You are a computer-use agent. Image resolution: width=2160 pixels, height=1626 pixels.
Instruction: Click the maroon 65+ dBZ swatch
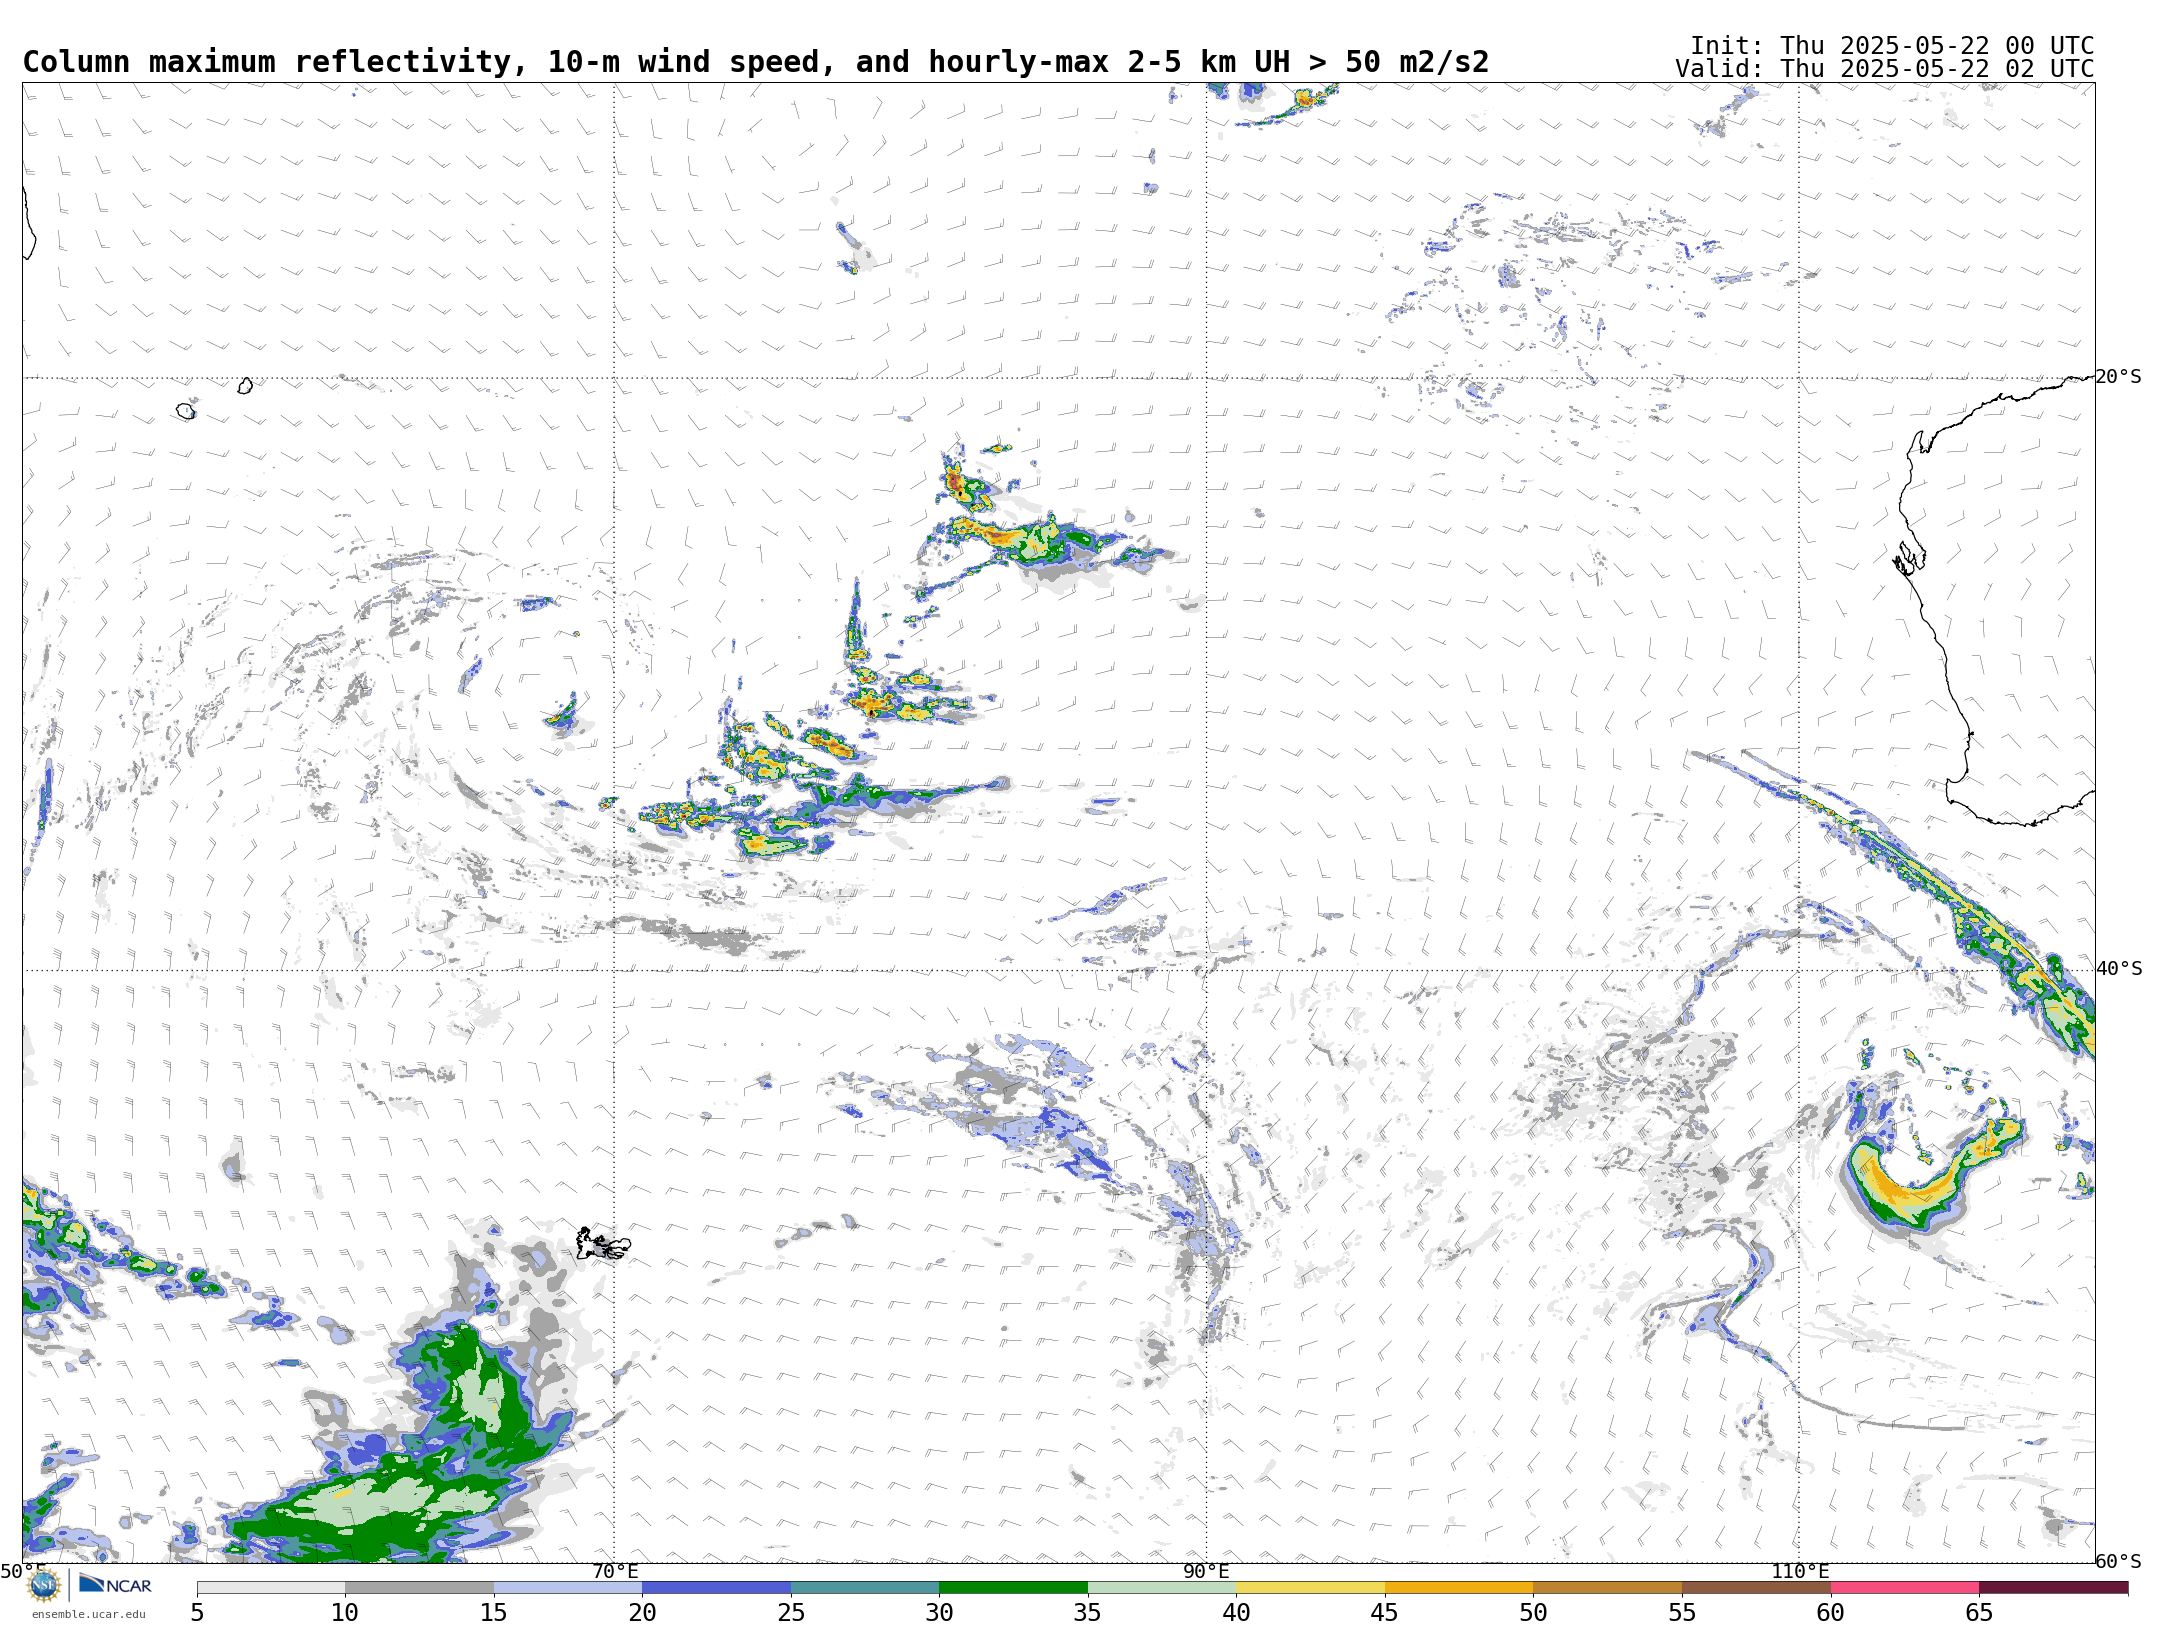[2053, 1588]
